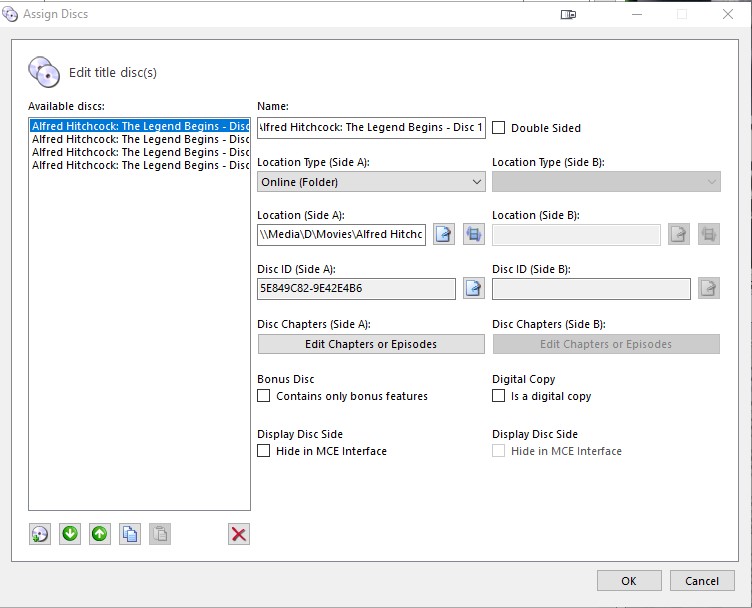Move selected disc down with green arrow

(70, 534)
